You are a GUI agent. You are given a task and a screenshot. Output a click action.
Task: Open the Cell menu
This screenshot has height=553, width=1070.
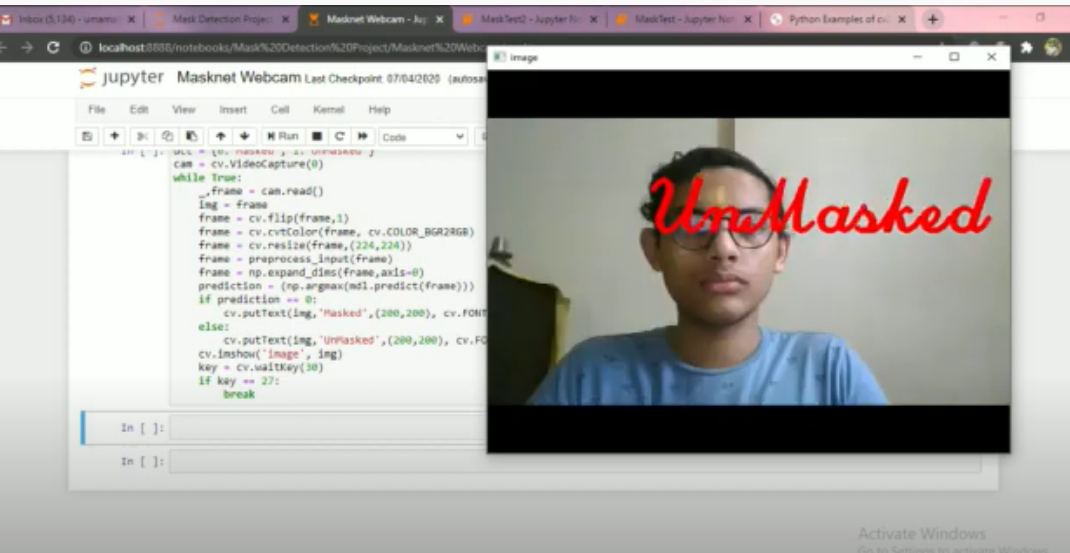click(280, 109)
